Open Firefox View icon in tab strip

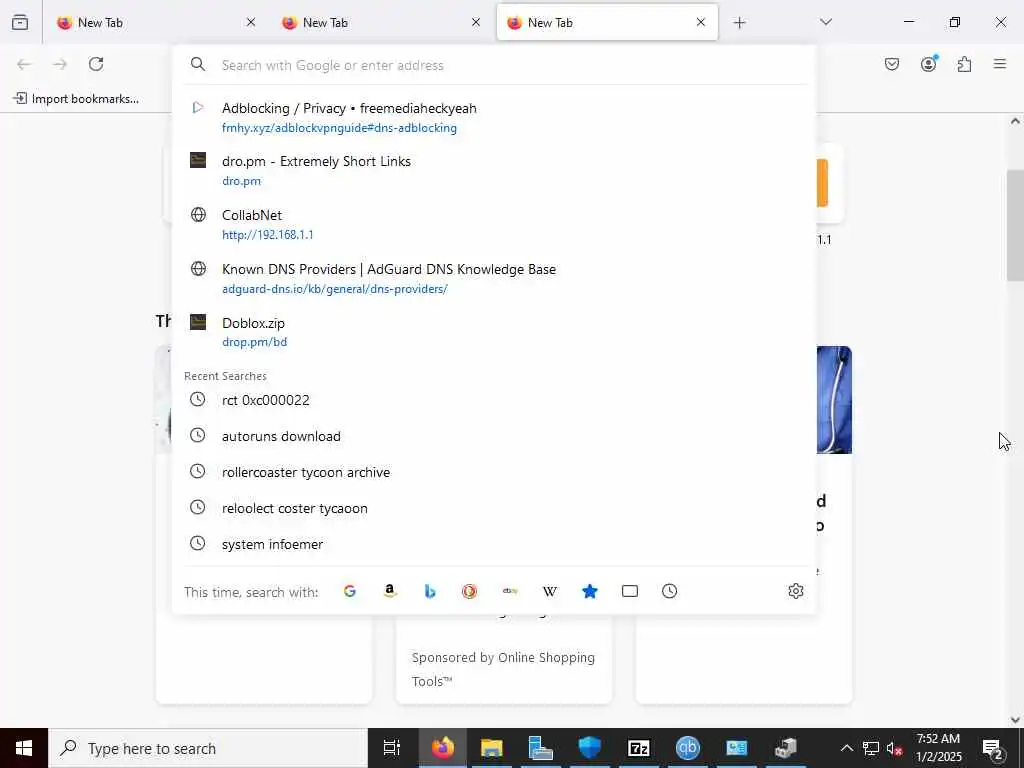[20, 23]
